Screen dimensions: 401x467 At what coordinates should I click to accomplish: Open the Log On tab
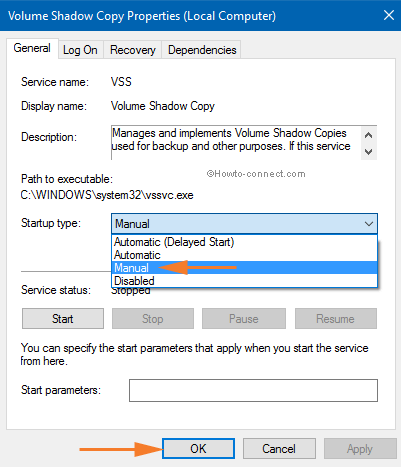pyautogui.click(x=80, y=50)
